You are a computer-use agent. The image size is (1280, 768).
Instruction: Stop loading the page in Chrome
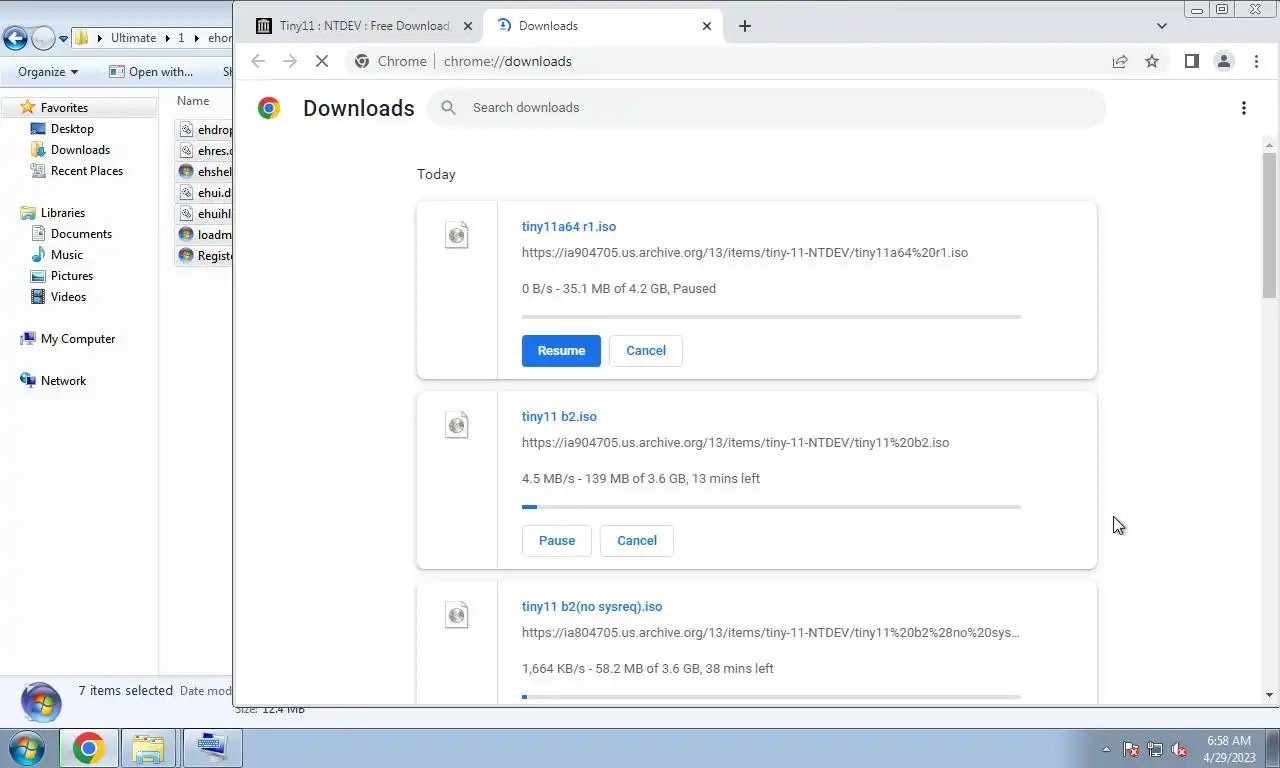tap(322, 61)
